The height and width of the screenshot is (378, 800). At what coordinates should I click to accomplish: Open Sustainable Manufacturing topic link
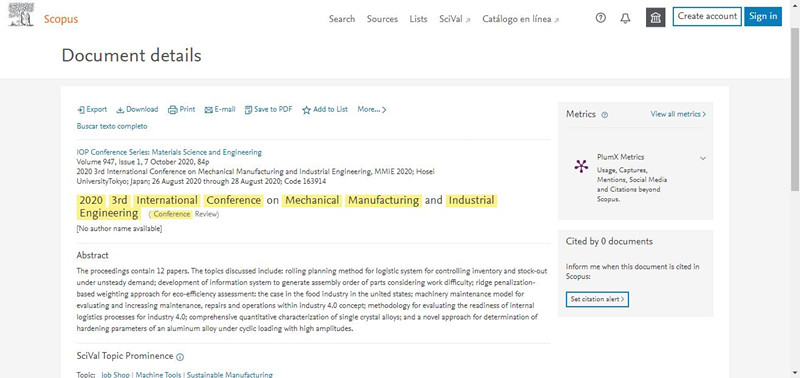click(230, 374)
